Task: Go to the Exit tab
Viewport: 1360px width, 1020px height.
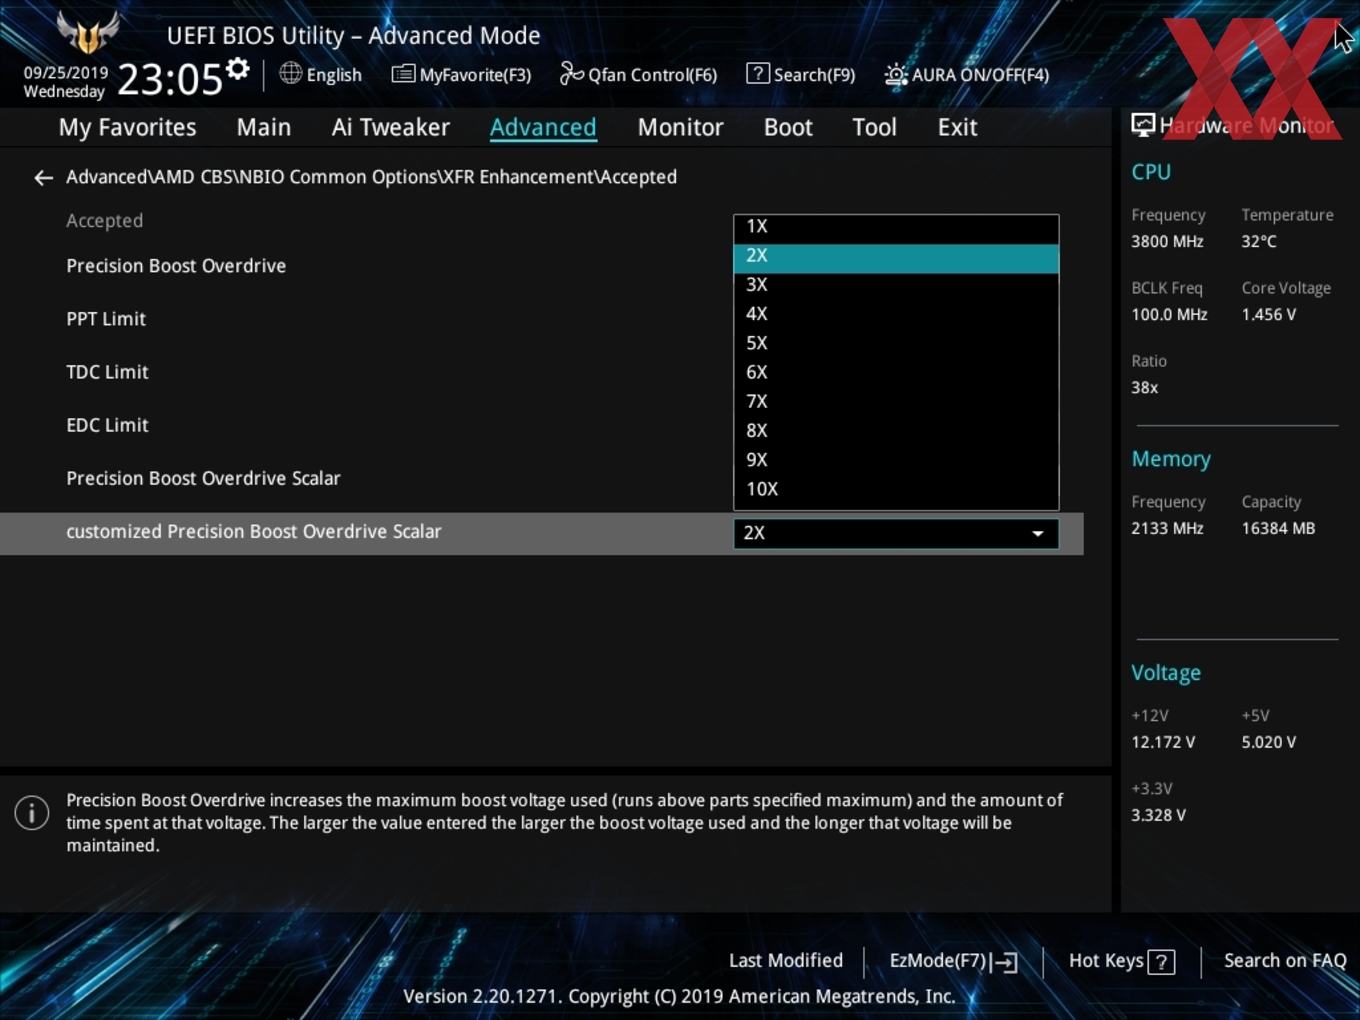Action: [x=957, y=127]
